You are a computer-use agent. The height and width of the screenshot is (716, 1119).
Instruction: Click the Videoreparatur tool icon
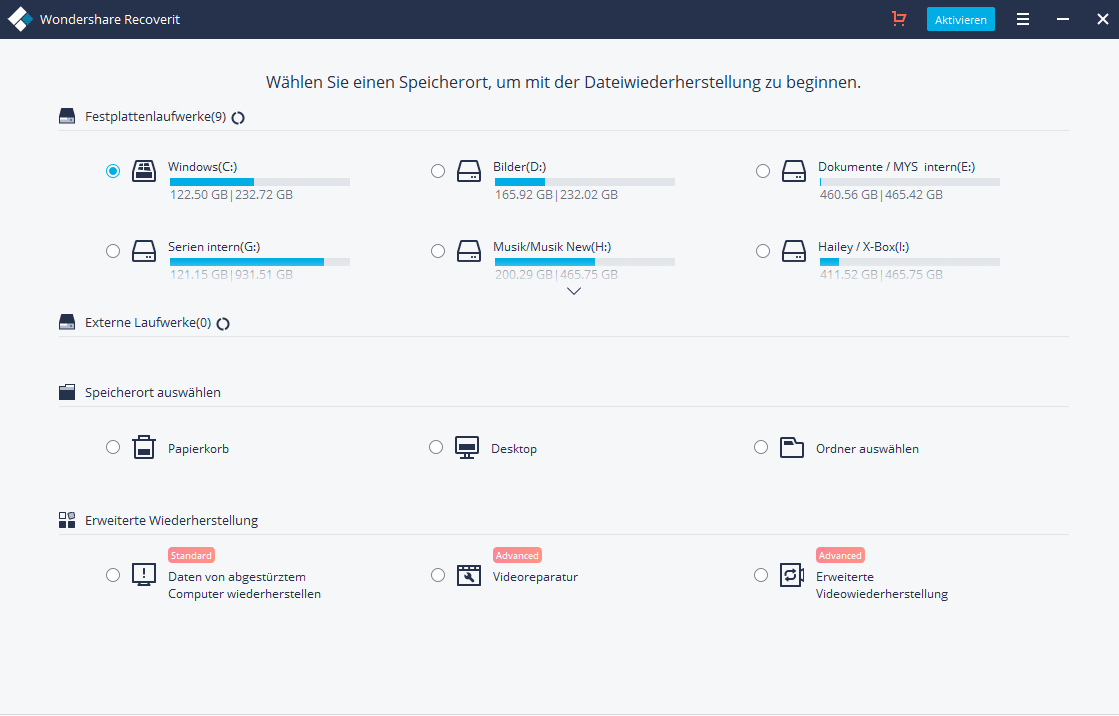point(469,575)
